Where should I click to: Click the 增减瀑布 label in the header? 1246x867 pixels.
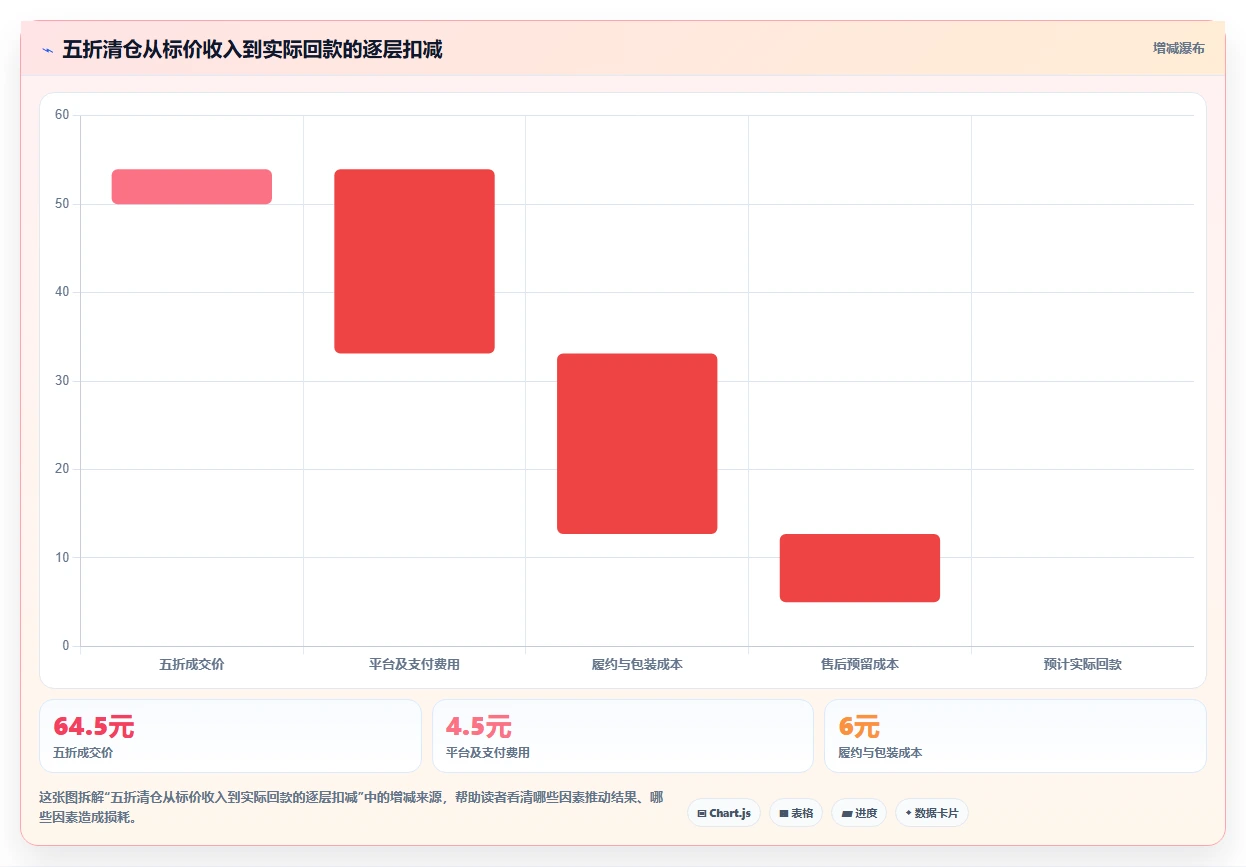pyautogui.click(x=1178, y=48)
